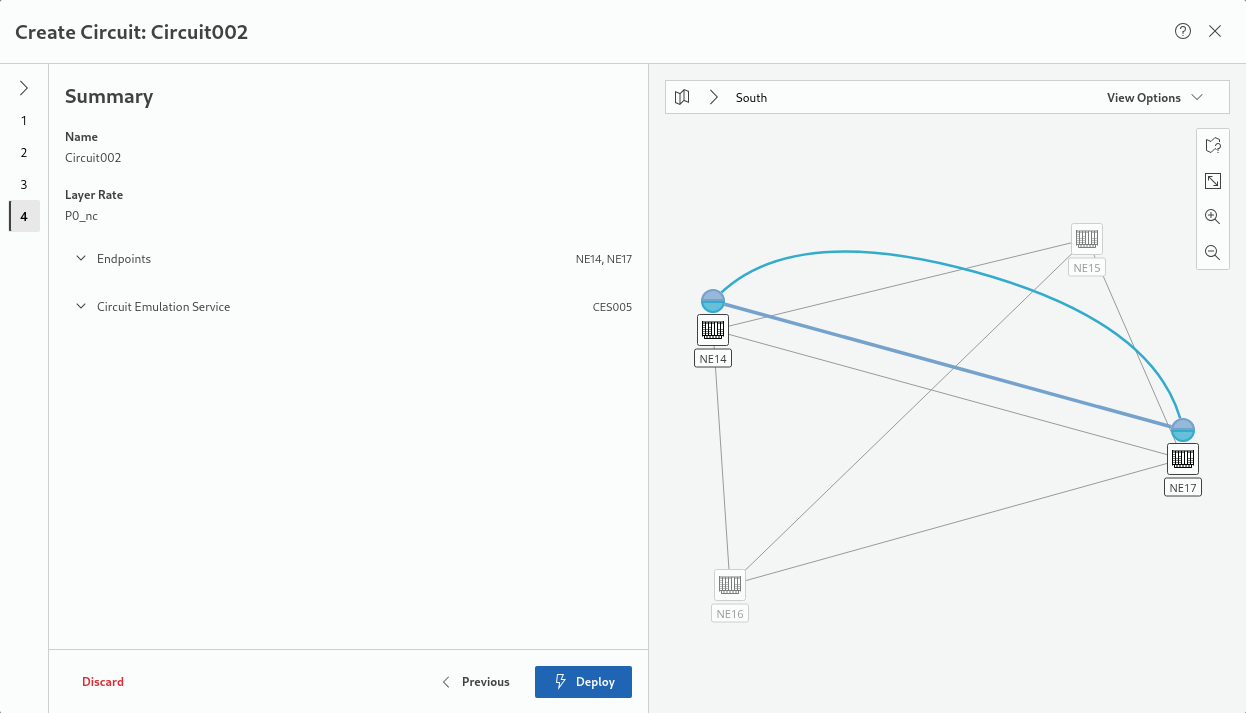This screenshot has height=713, width=1246.
Task: Click the fit-to-screen map icon
Action: (1212, 181)
